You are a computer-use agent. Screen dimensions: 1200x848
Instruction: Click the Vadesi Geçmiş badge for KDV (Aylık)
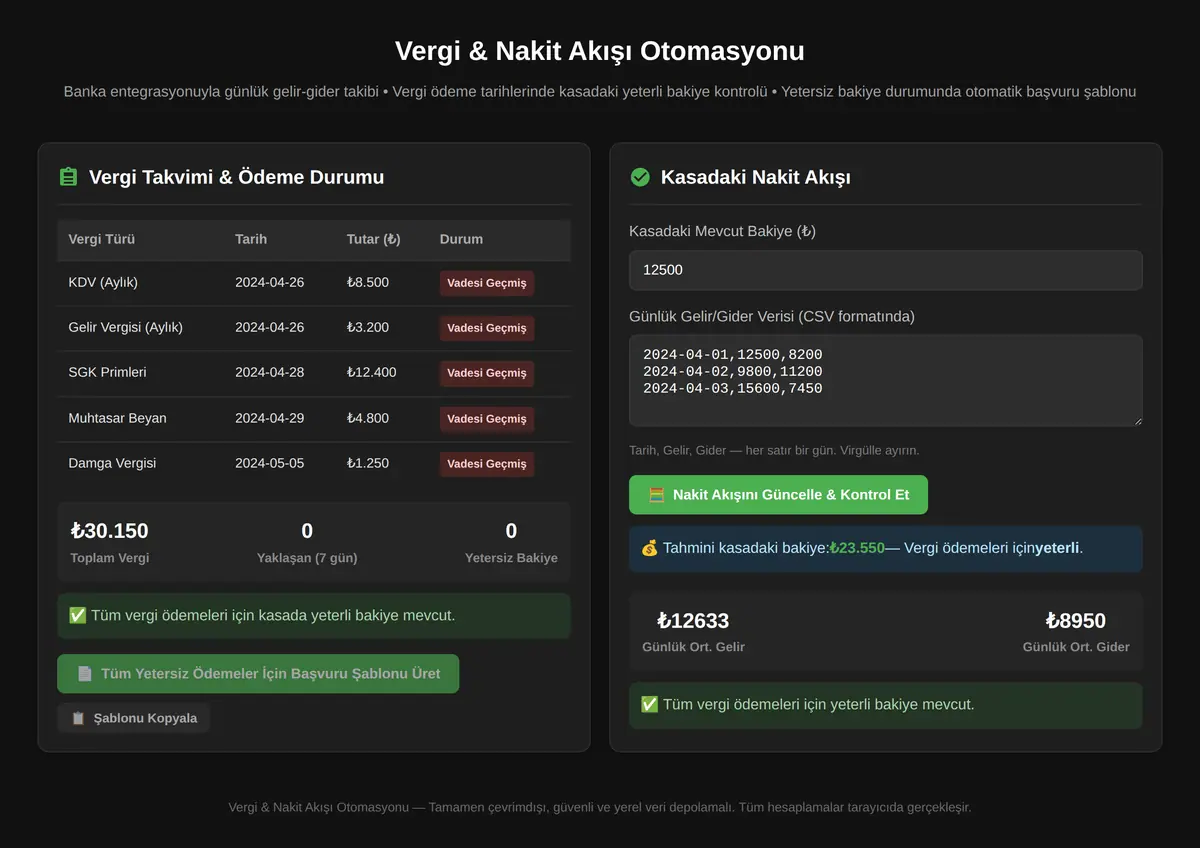pos(487,283)
